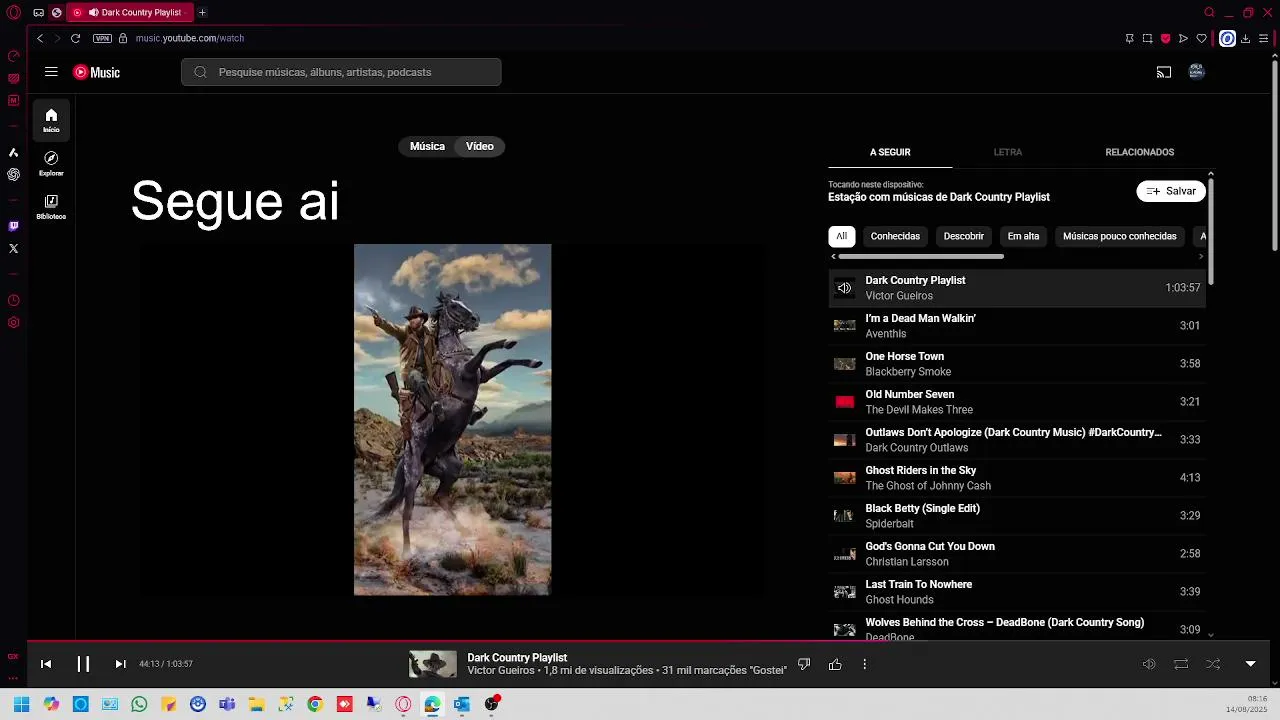The image size is (1280, 720).
Task: Open the player bar three-dot menu
Action: click(x=865, y=664)
